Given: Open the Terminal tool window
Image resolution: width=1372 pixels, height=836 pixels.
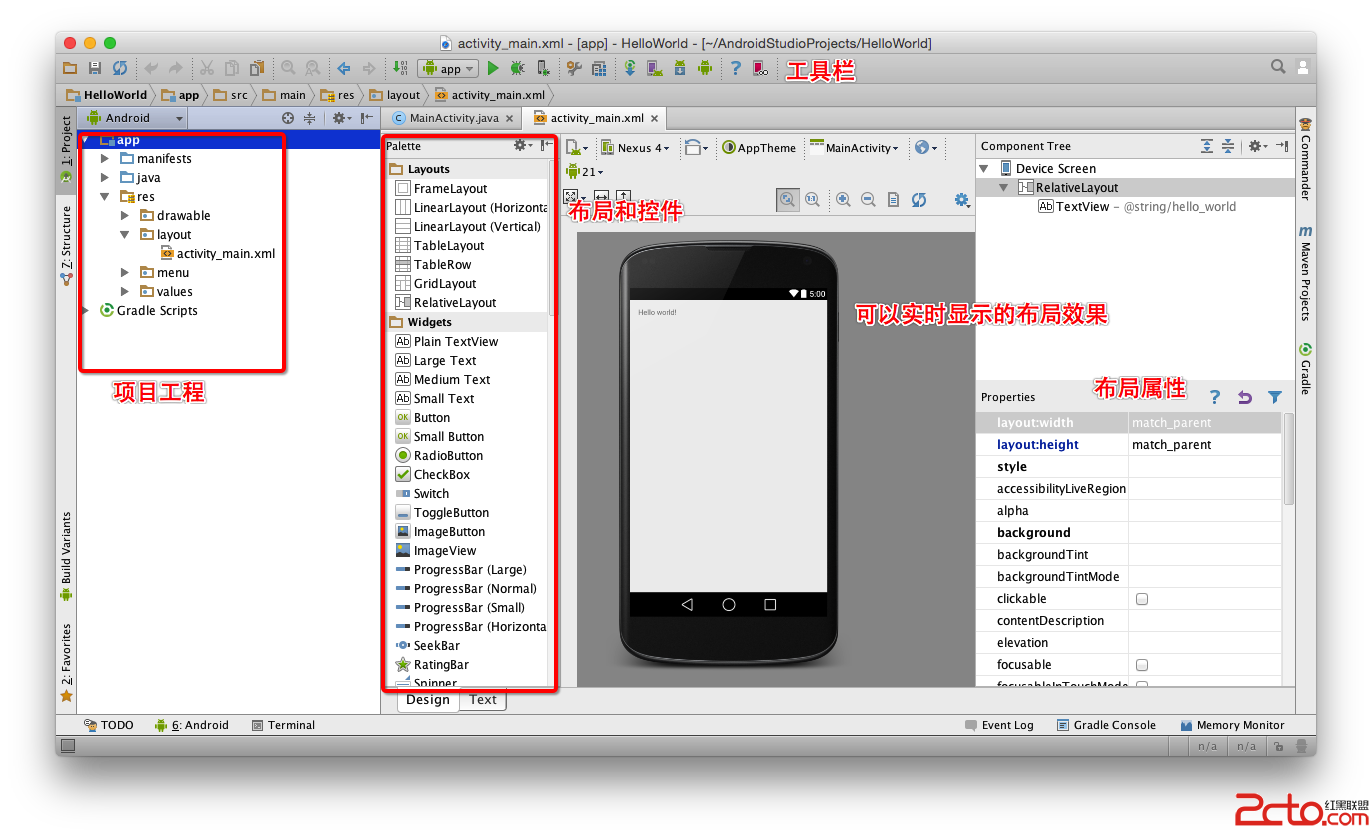Looking at the screenshot, I should click(x=283, y=725).
